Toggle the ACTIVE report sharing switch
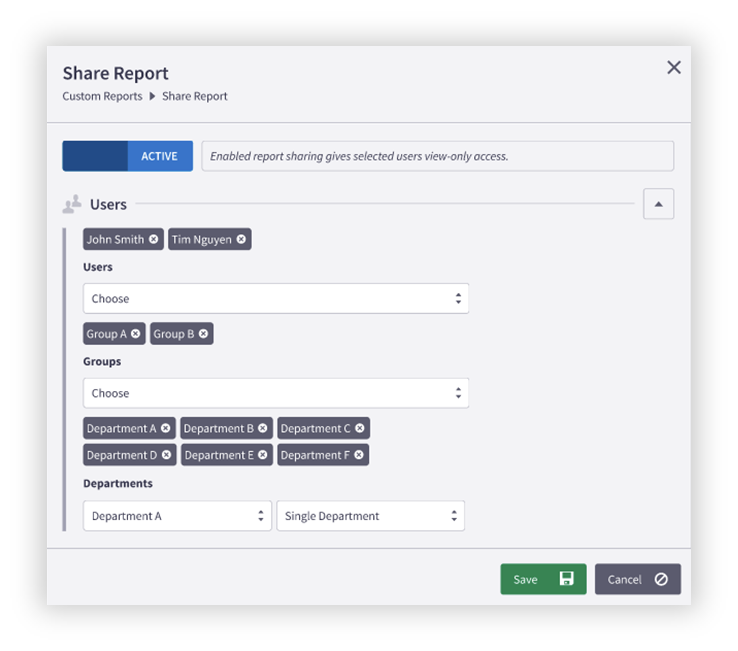738x651 pixels. (x=127, y=156)
